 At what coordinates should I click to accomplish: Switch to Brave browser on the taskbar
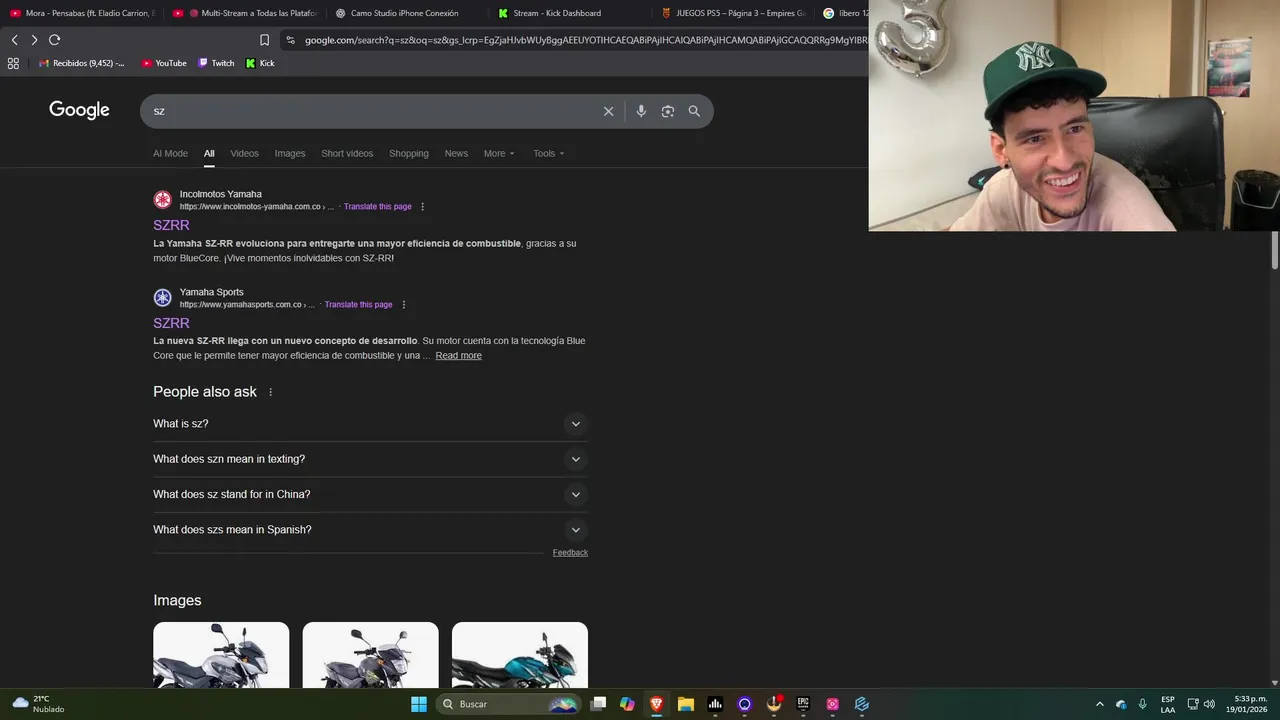click(x=656, y=704)
